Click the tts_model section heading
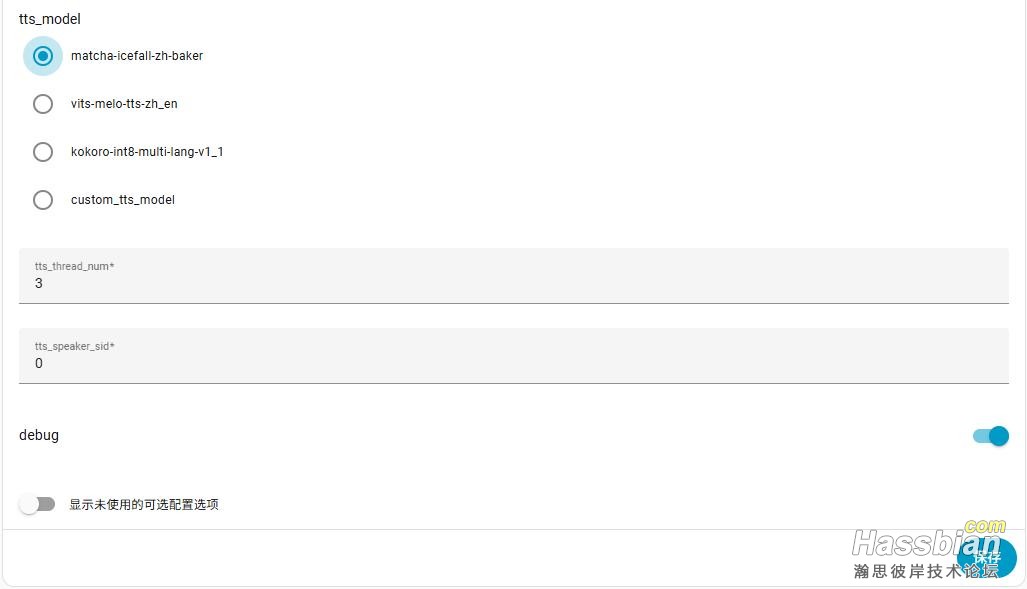The width and height of the screenshot is (1027, 589). point(50,19)
